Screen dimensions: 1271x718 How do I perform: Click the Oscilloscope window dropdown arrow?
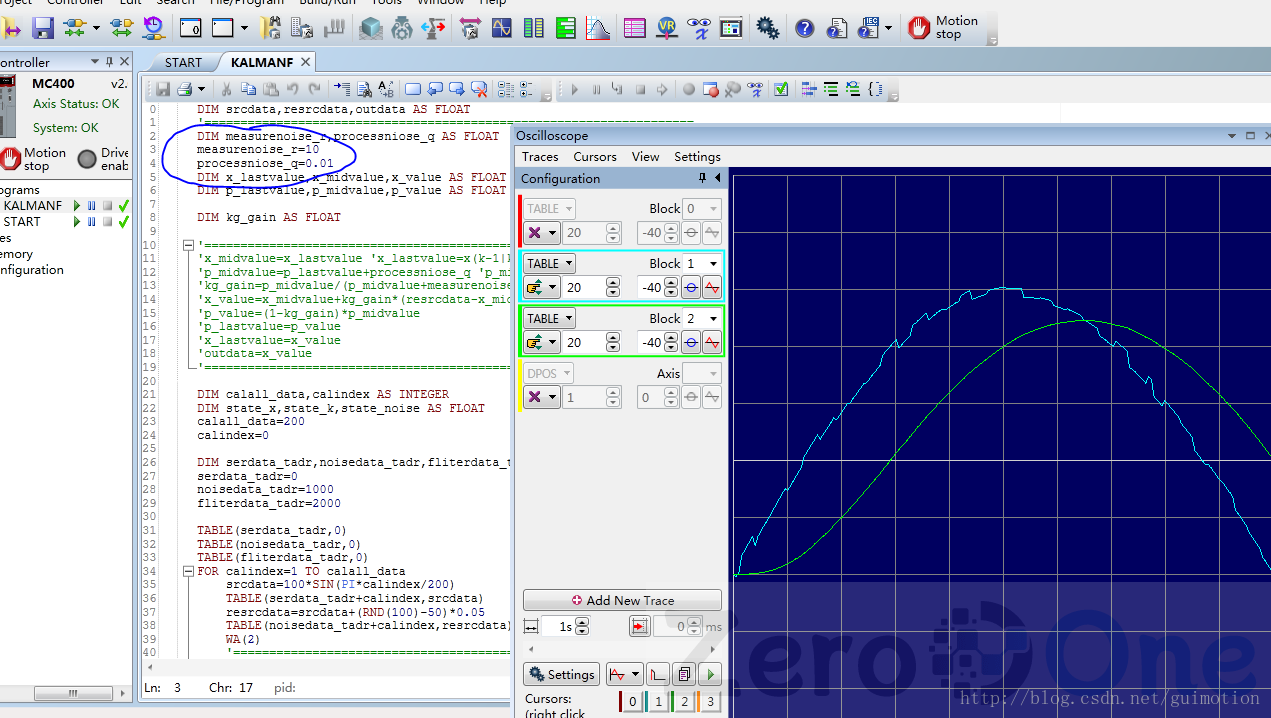1232,135
